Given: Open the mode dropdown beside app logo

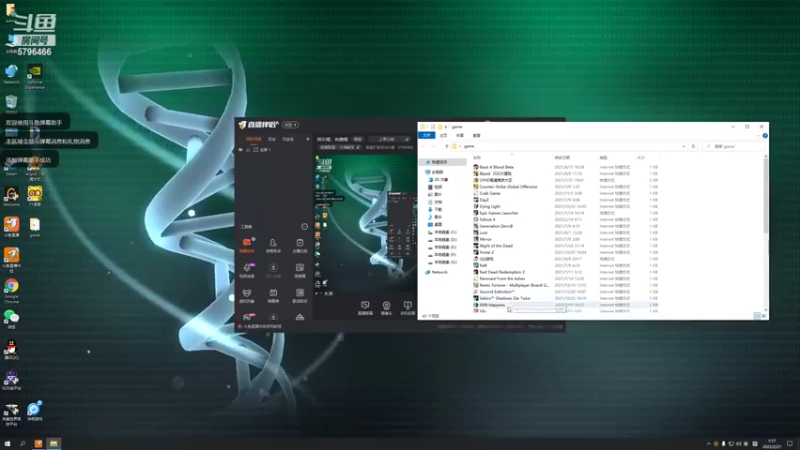Looking at the screenshot, I should tap(290, 125).
